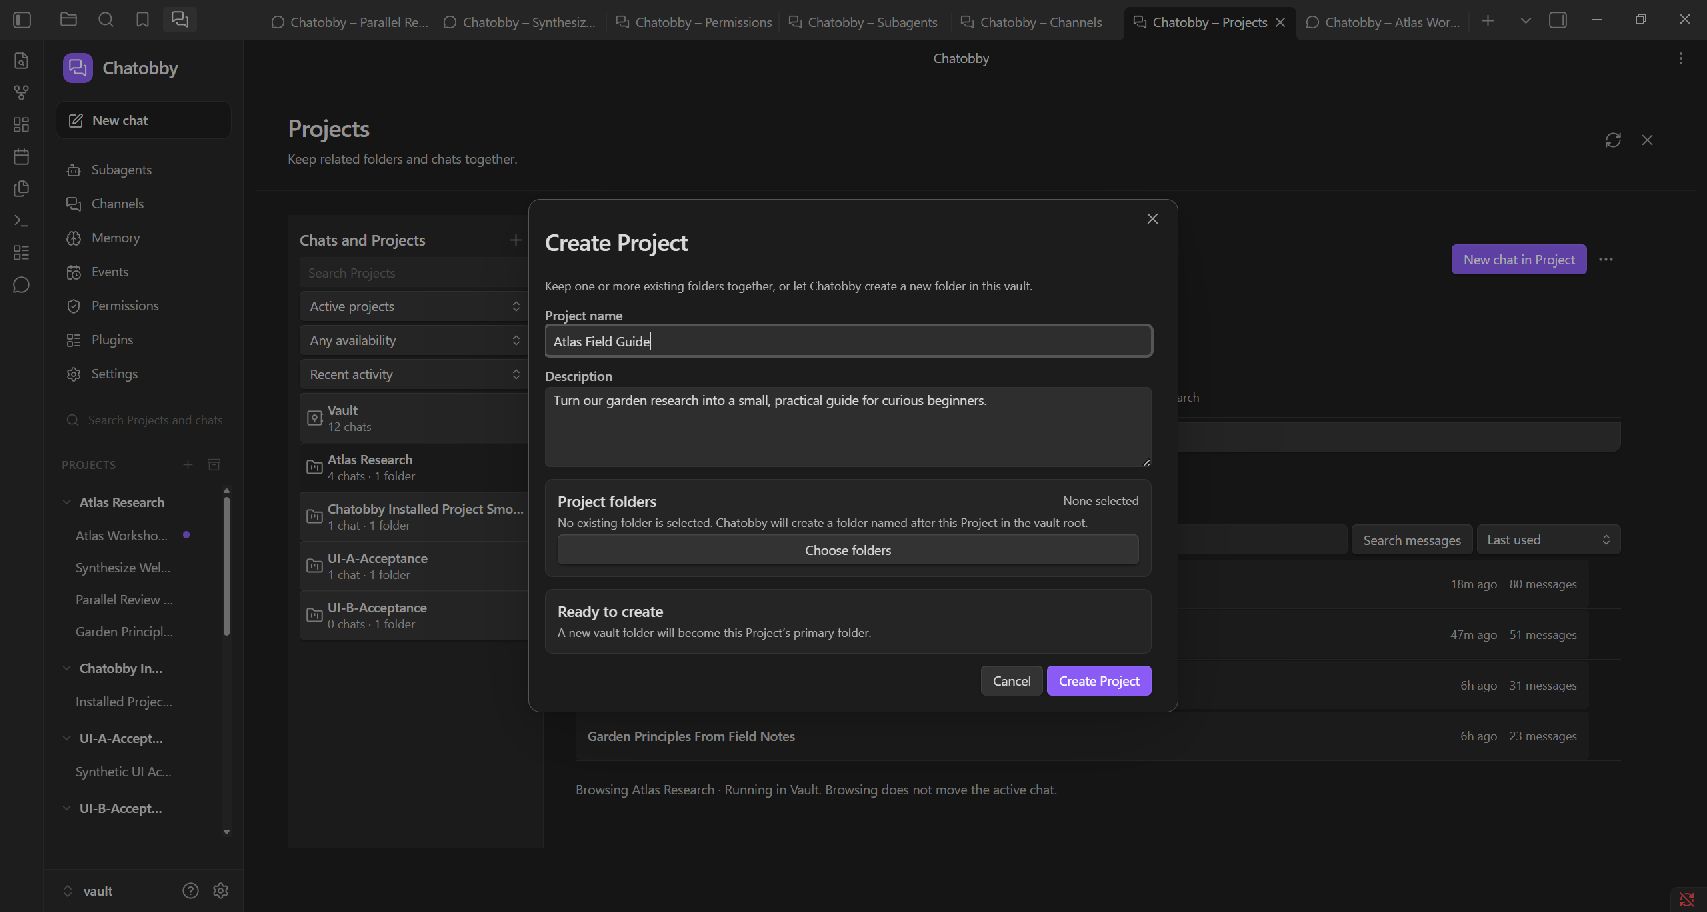Open the three-dot menu next to New chat in Project

[1606, 259]
